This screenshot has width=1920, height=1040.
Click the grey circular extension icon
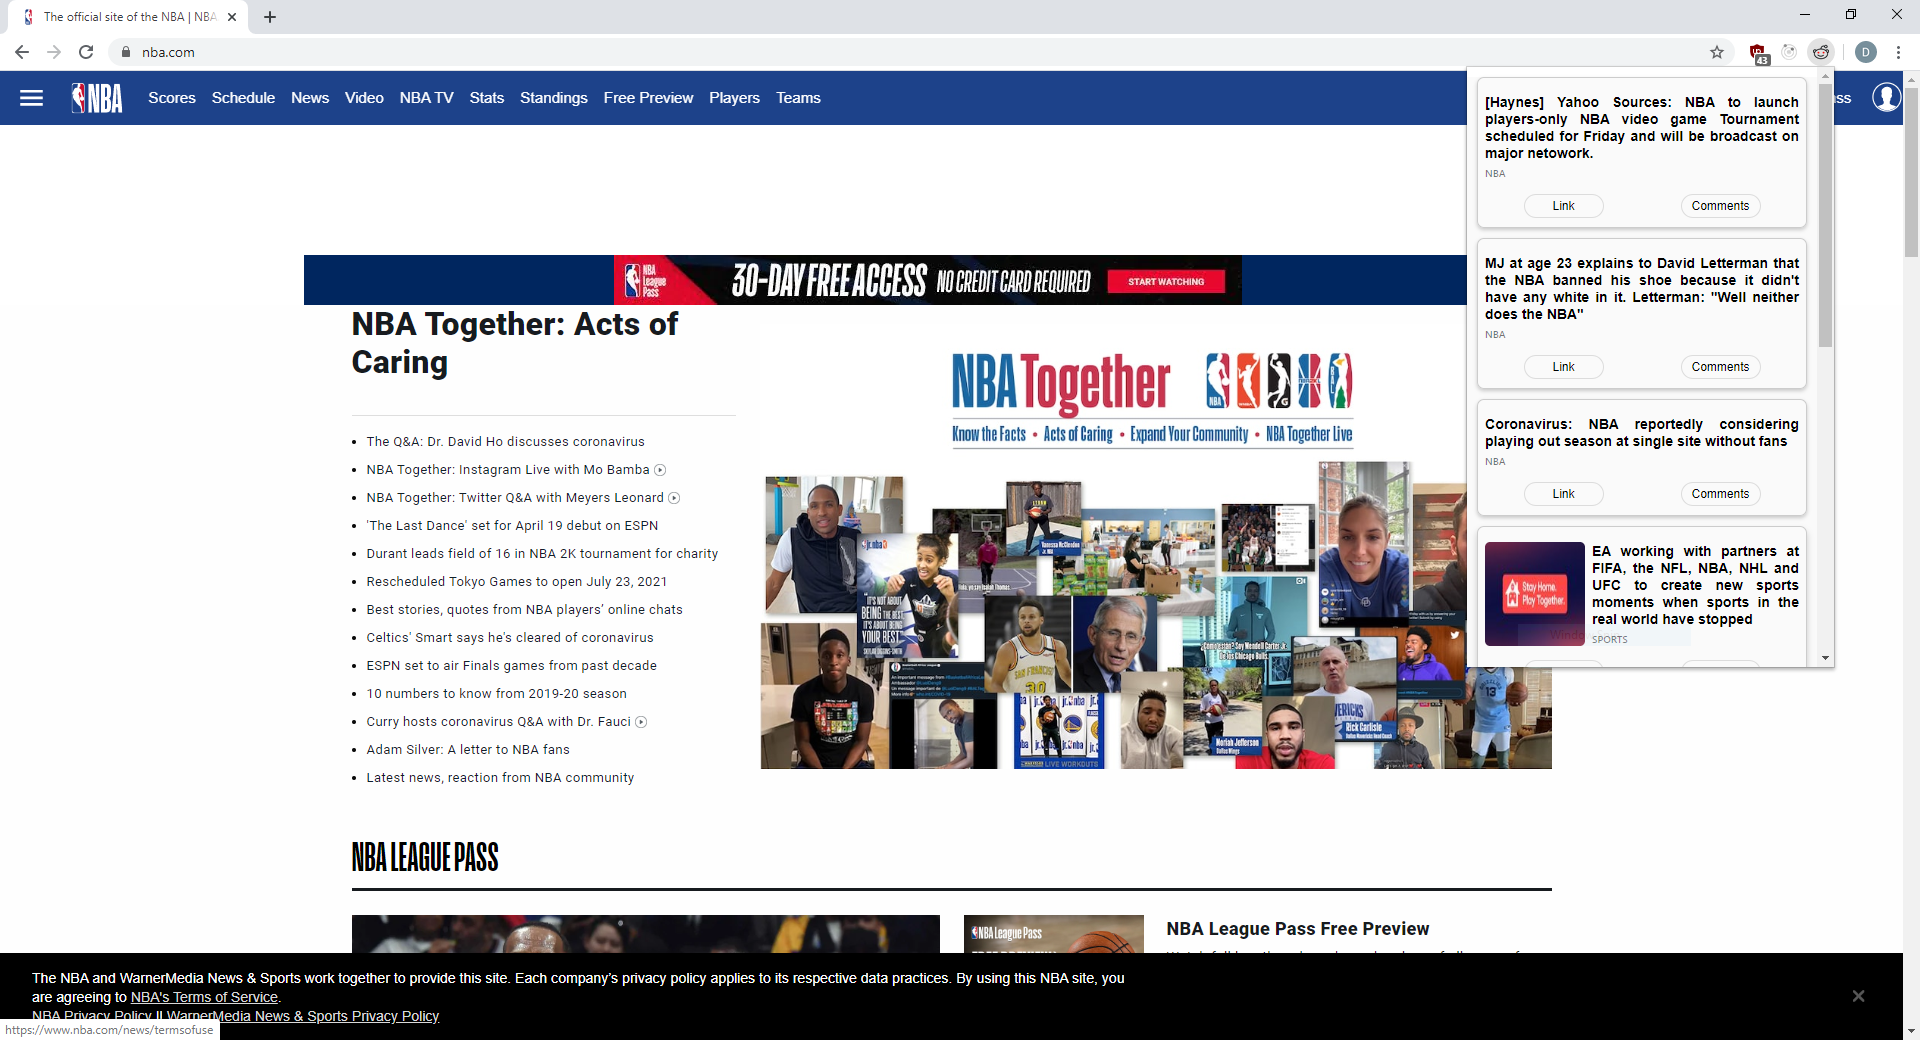point(1789,52)
